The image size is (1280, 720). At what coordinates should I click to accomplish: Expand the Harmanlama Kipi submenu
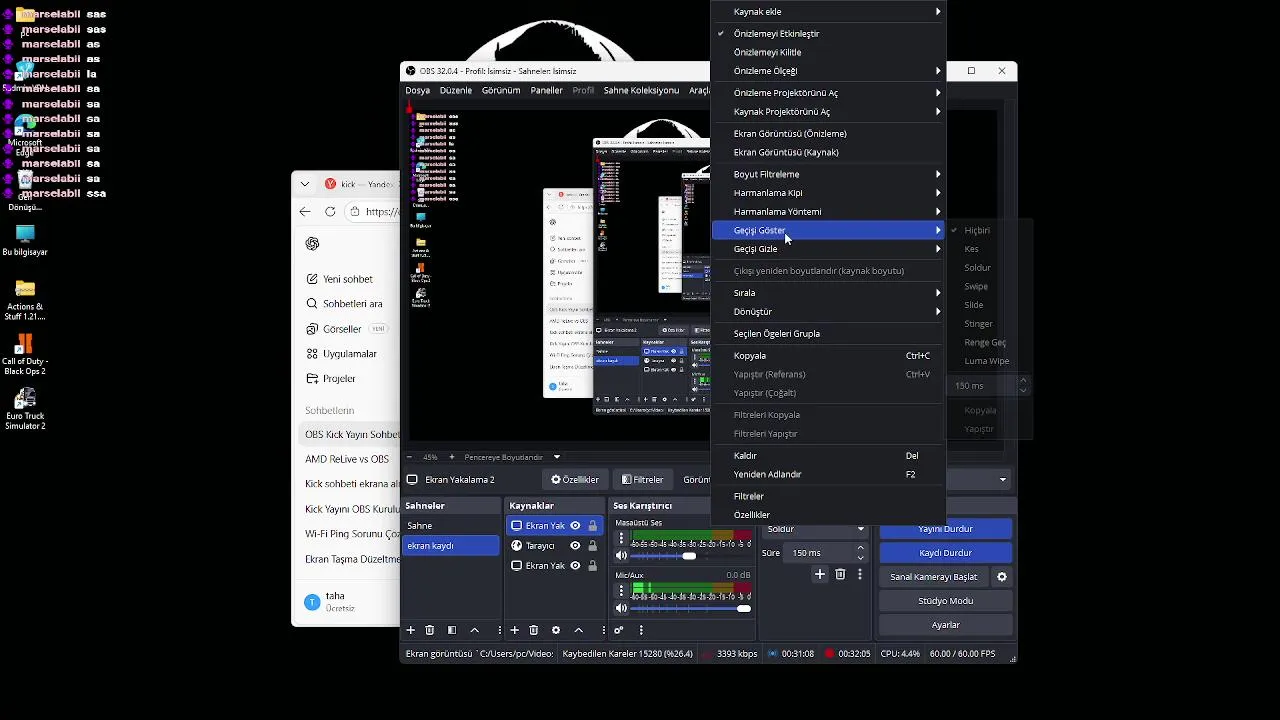click(828, 193)
